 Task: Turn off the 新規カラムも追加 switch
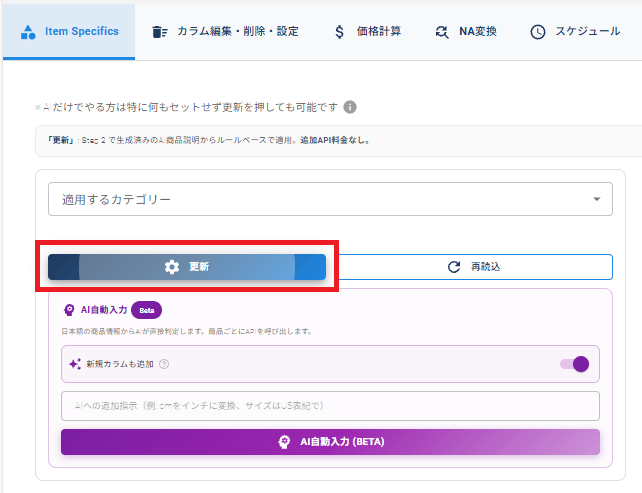click(575, 364)
